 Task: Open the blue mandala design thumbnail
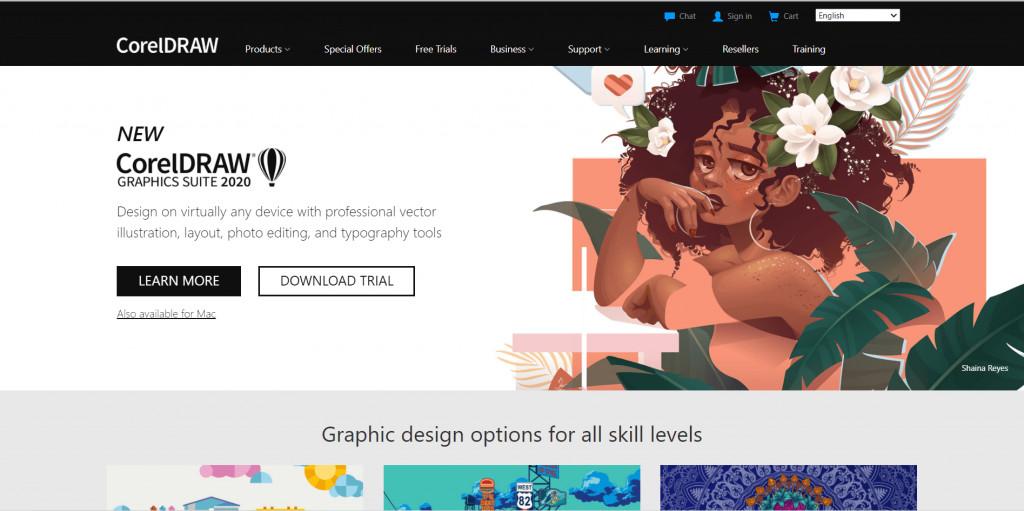click(x=788, y=487)
